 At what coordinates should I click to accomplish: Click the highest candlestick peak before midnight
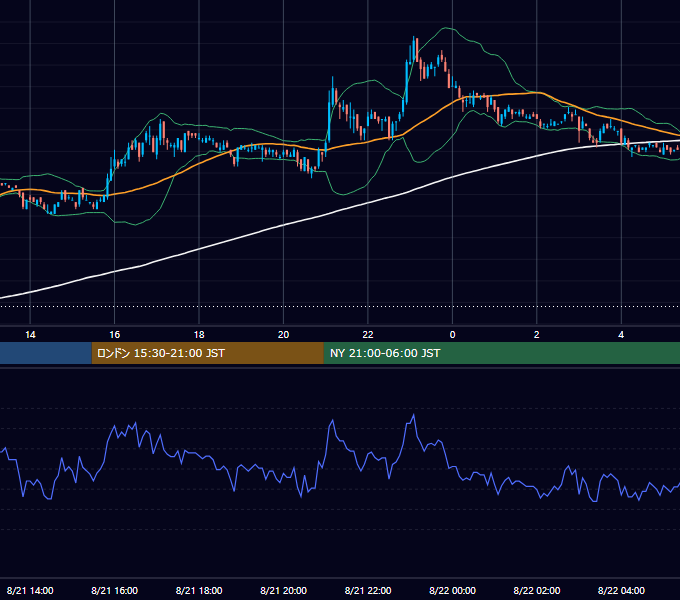pos(415,49)
